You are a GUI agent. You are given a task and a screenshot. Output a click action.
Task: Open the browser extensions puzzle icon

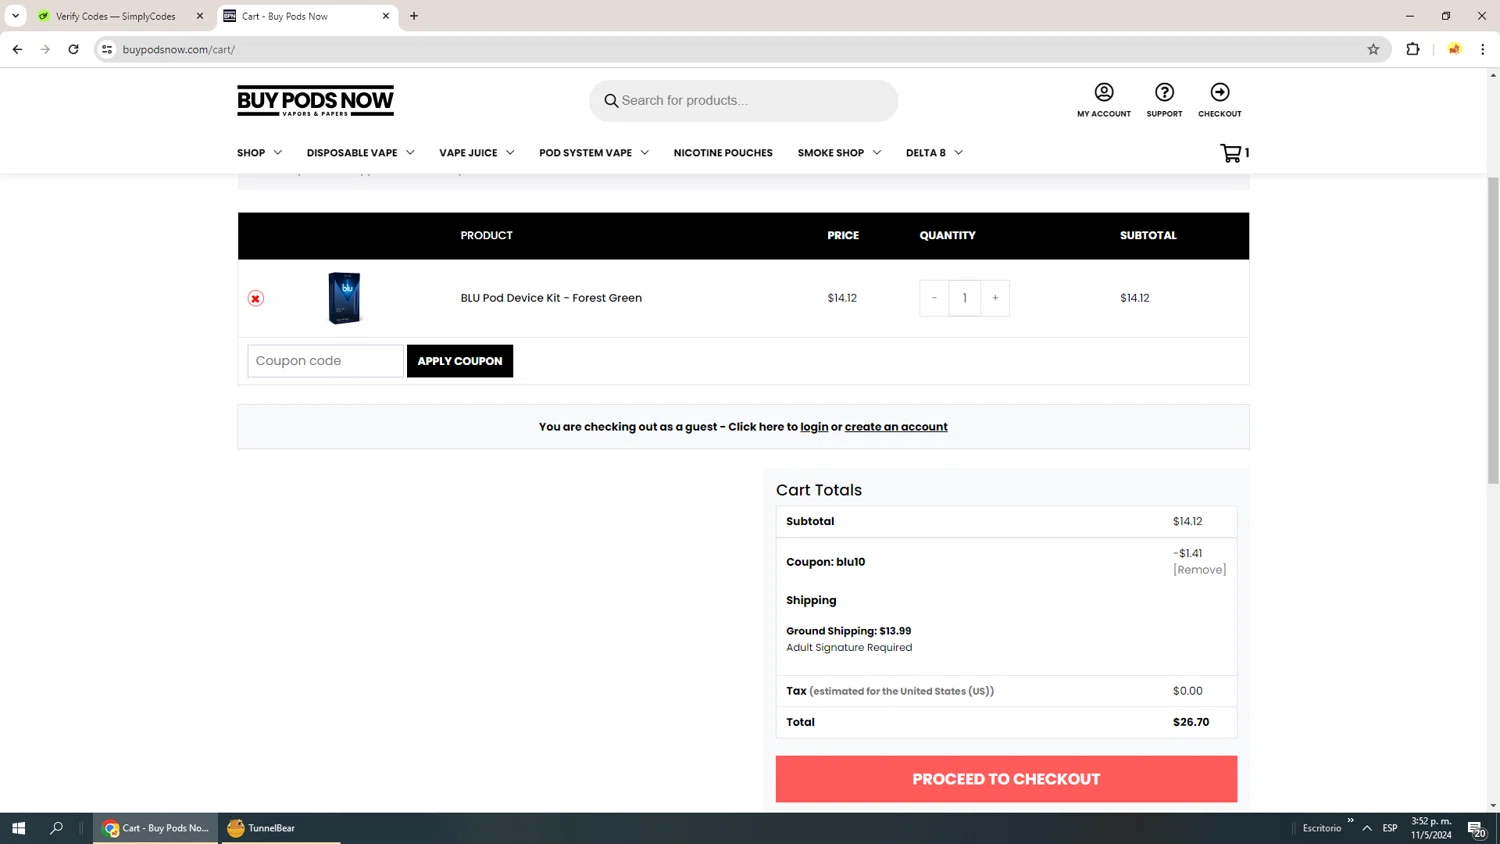[x=1413, y=49]
